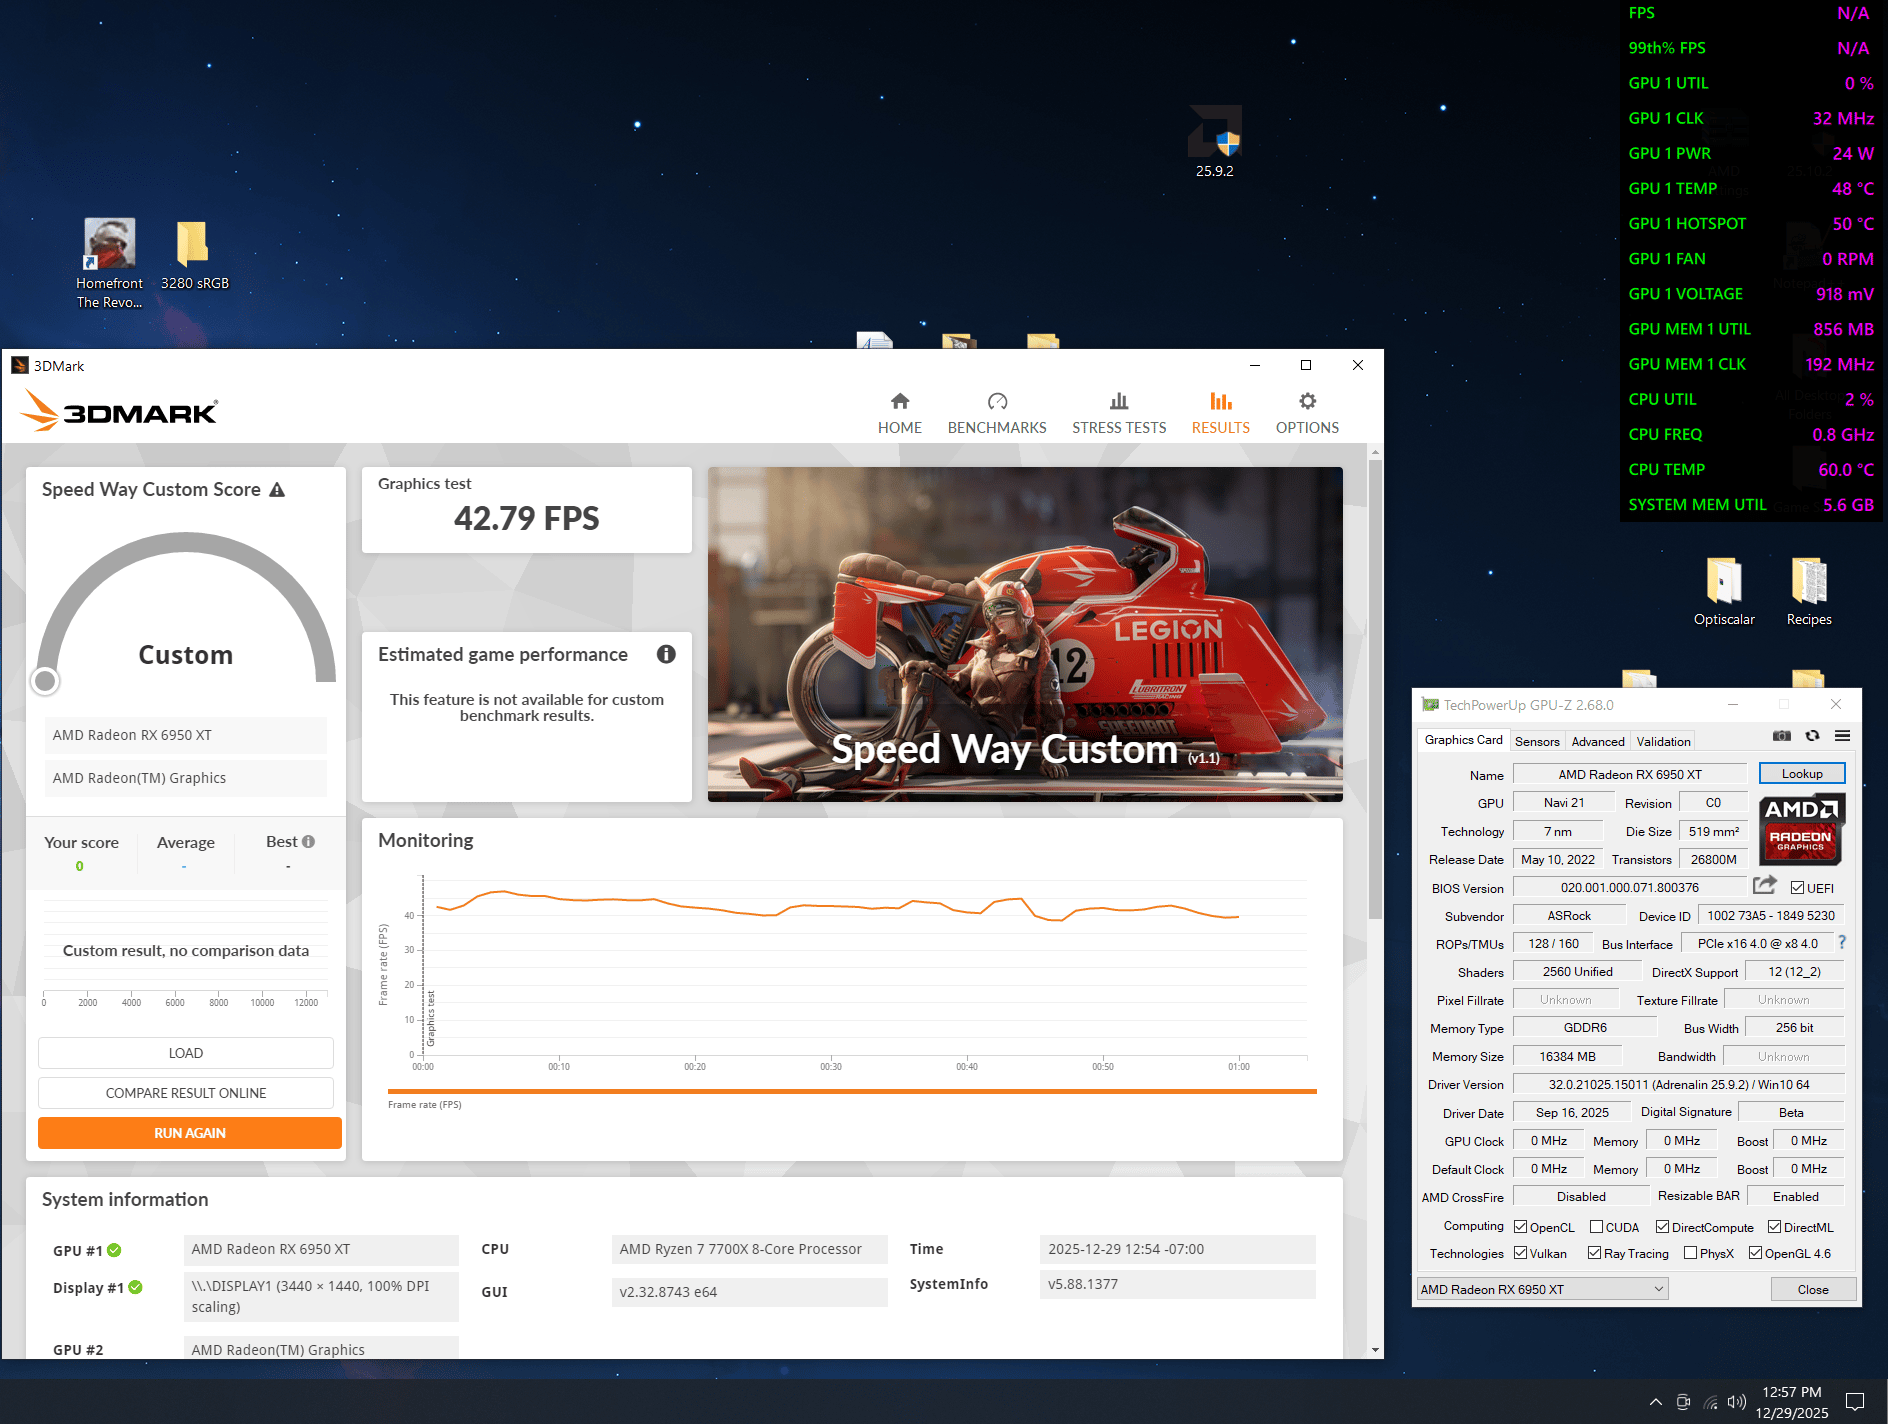Click the Close button in GPU-Z
Image resolution: width=1888 pixels, height=1424 pixels.
(x=1813, y=1289)
